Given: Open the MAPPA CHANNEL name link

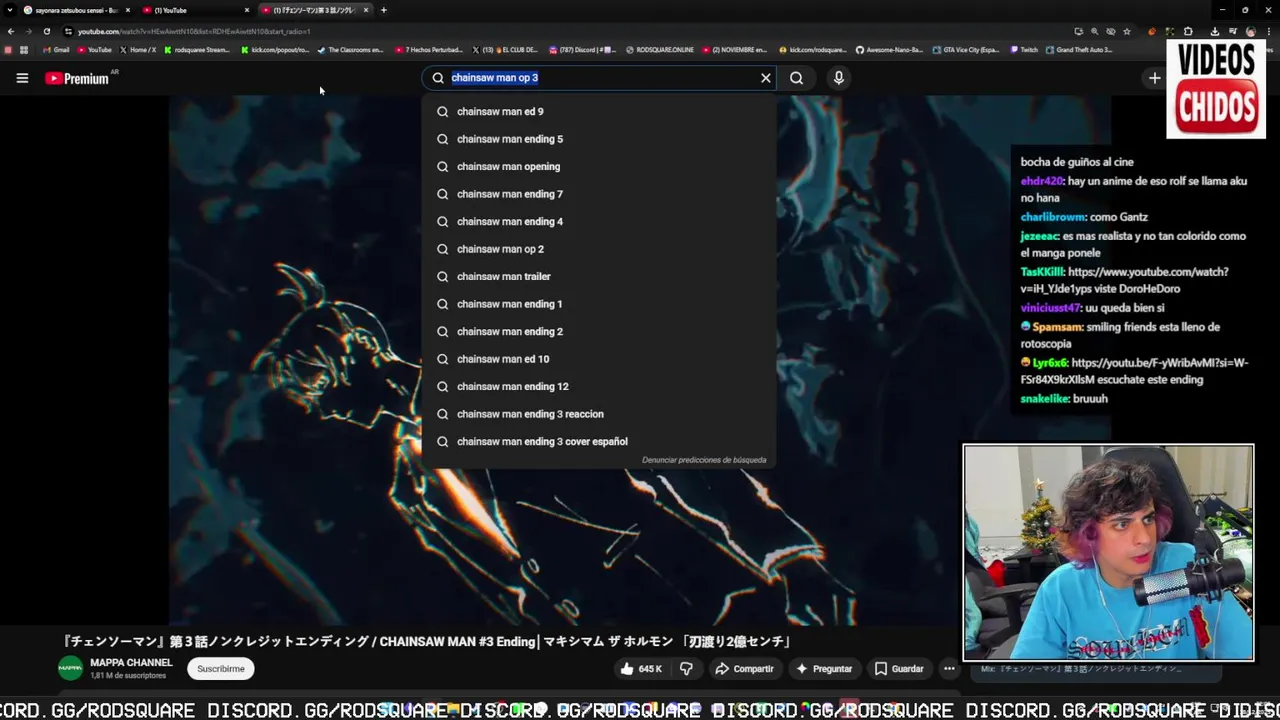Looking at the screenshot, I should (x=131, y=663).
